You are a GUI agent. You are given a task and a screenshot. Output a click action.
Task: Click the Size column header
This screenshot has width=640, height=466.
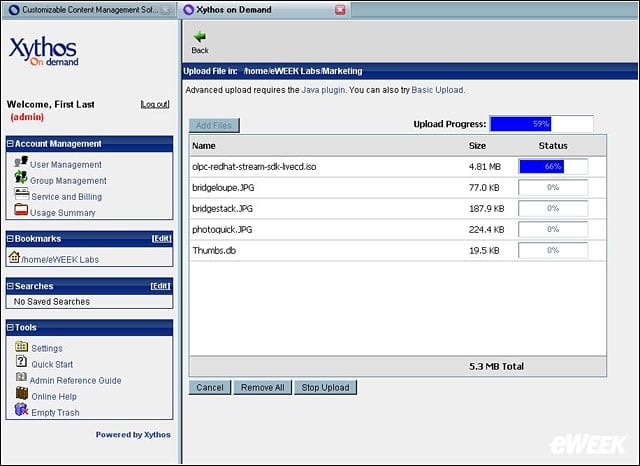coord(477,146)
